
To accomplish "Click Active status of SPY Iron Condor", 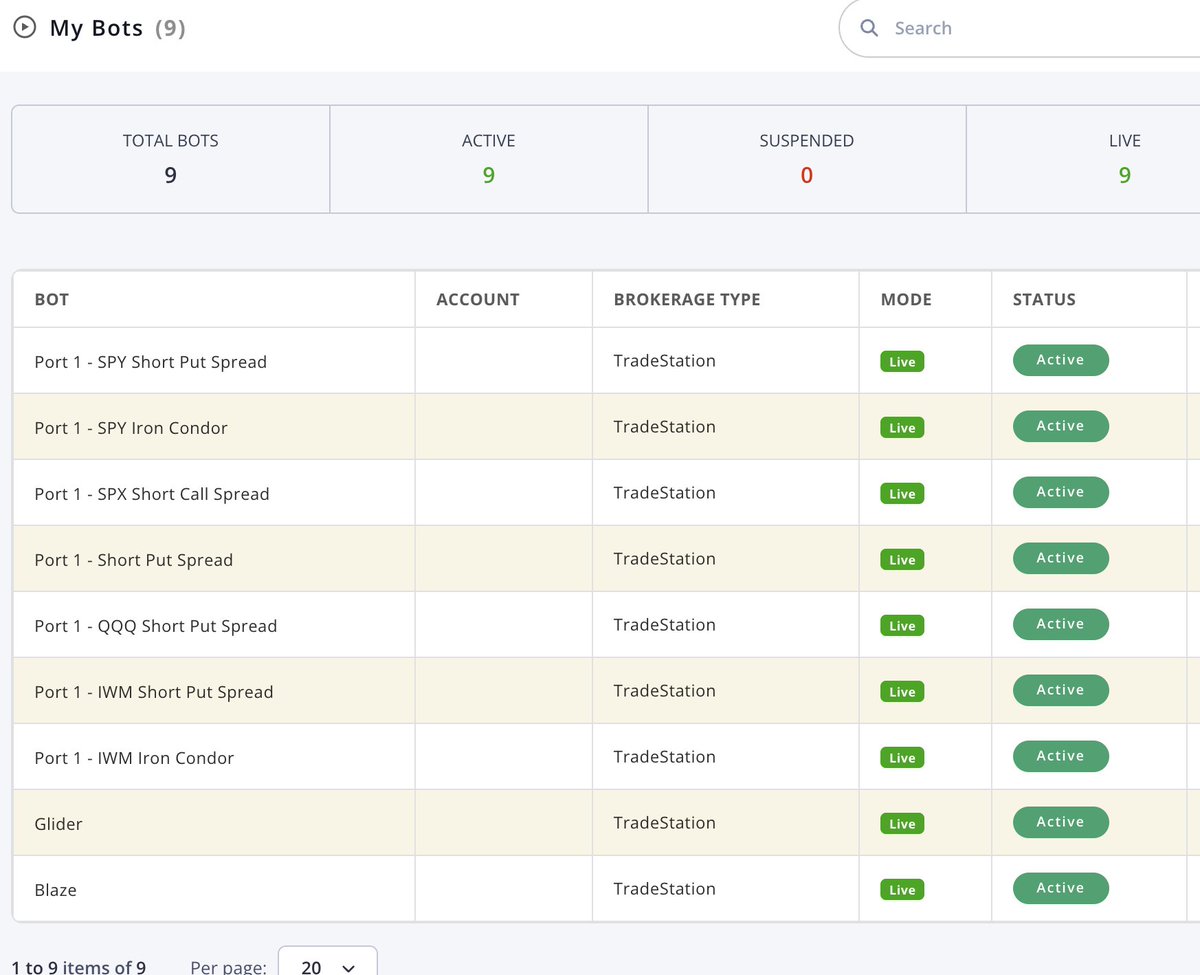I will tap(1061, 426).
